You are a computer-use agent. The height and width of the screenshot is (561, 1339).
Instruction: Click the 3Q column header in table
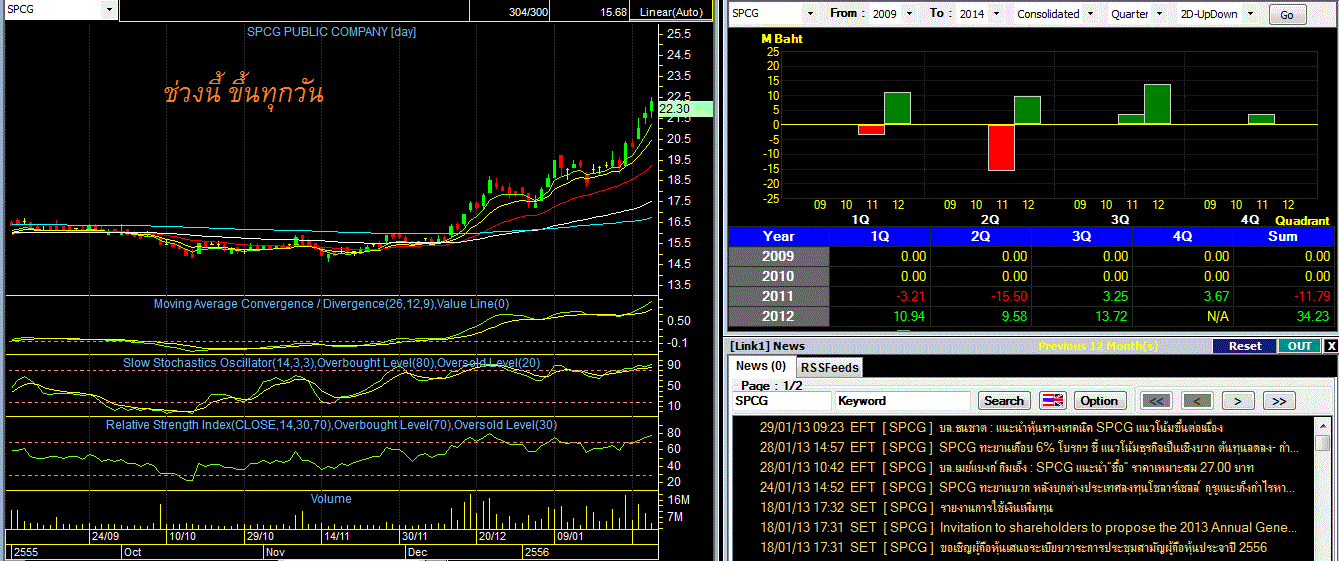[x=1082, y=237]
